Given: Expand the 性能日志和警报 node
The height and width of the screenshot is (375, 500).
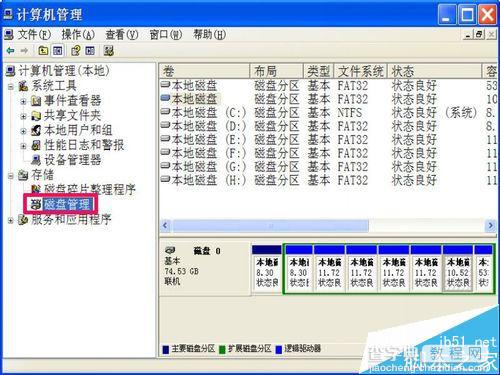Looking at the screenshot, I should 23,146.
